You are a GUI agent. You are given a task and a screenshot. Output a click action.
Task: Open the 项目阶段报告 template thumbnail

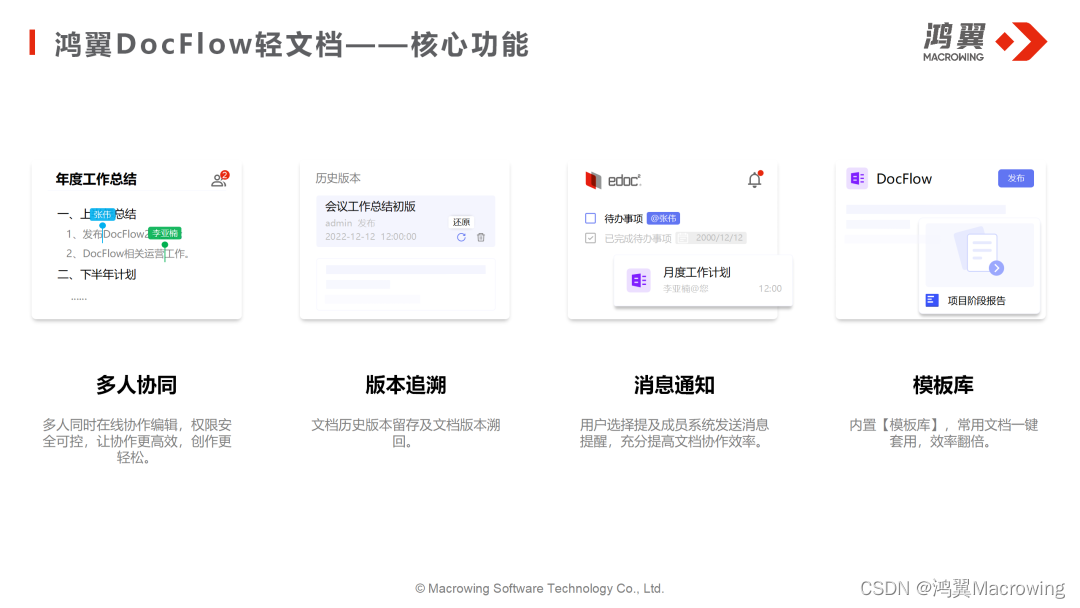coord(979,267)
